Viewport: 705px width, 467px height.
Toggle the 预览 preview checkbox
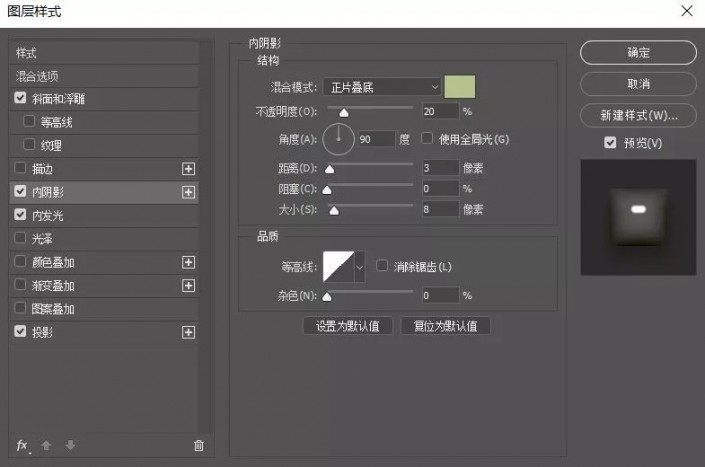coord(610,143)
